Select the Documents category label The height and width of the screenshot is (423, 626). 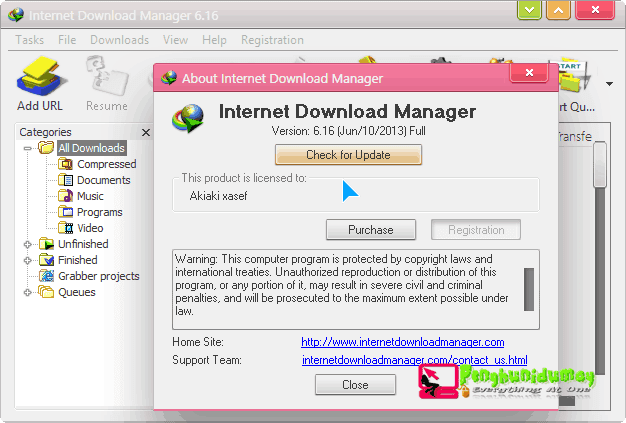coord(104,180)
